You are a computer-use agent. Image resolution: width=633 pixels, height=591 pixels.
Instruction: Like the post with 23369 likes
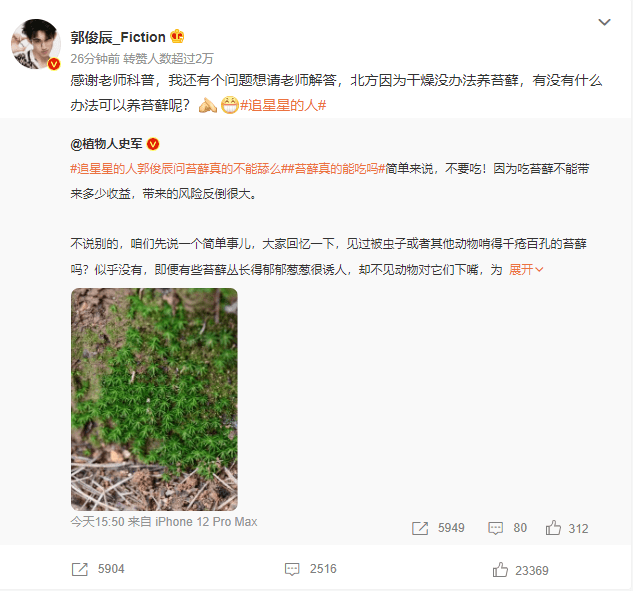520,570
